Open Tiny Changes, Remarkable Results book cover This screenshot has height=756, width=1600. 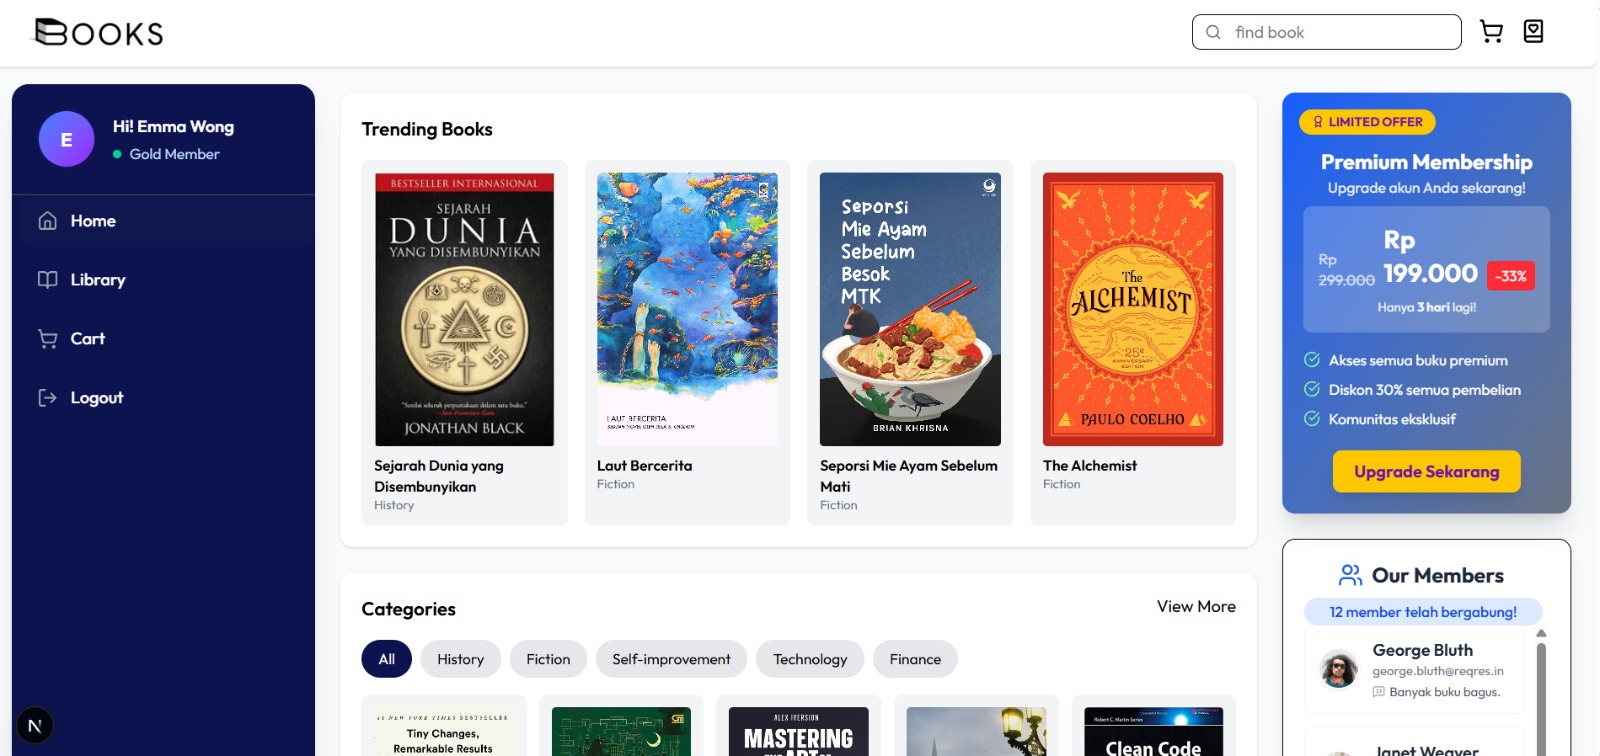tap(443, 731)
